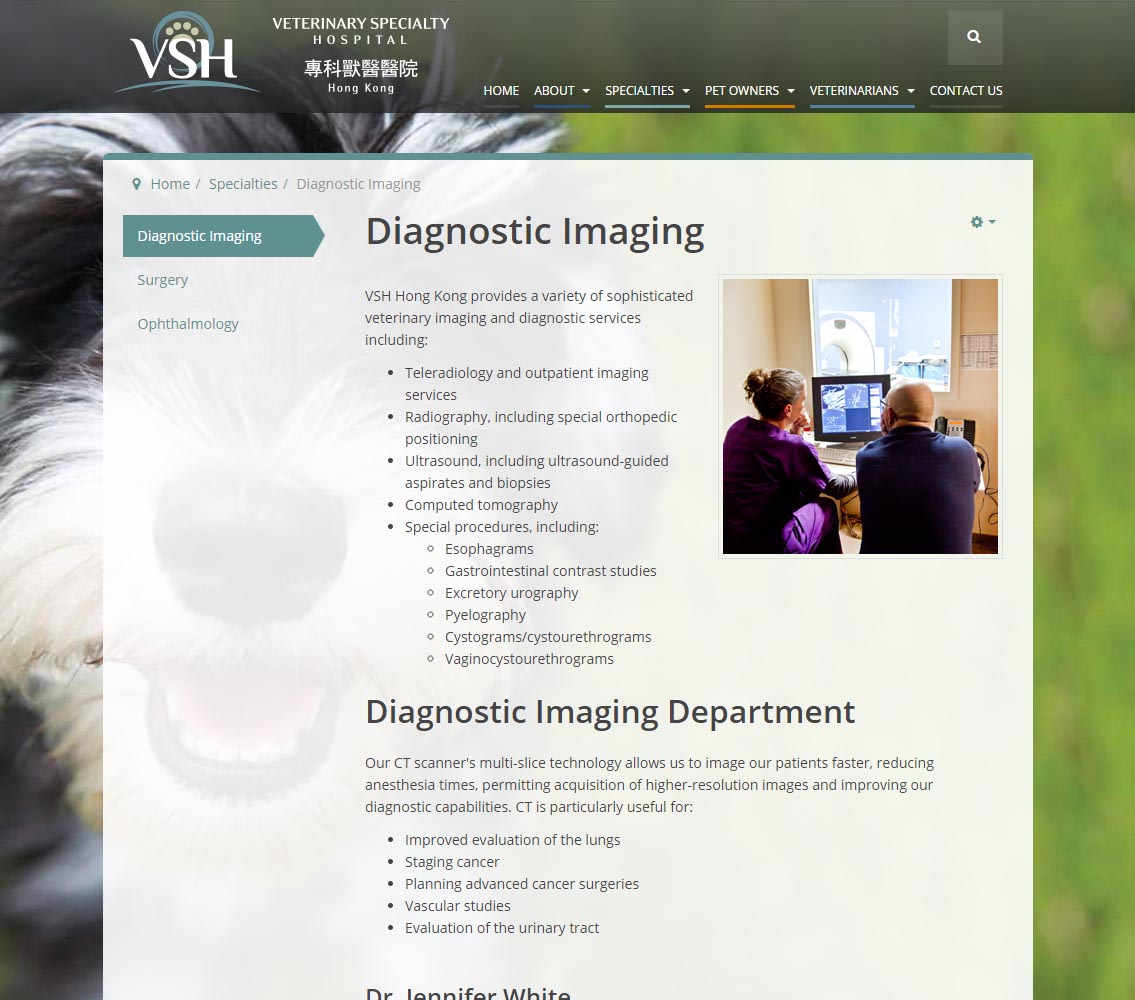The image size is (1135, 1000).
Task: Click the search magnifier icon
Action: tap(974, 37)
